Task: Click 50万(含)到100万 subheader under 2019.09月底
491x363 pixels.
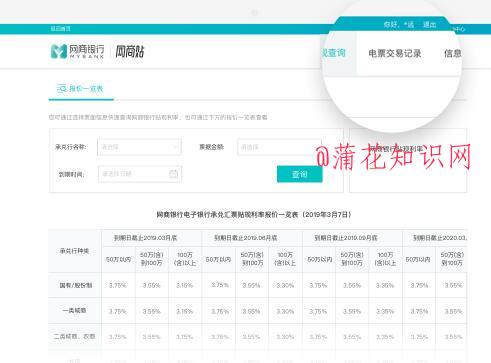Action: pyautogui.click(x=352, y=259)
